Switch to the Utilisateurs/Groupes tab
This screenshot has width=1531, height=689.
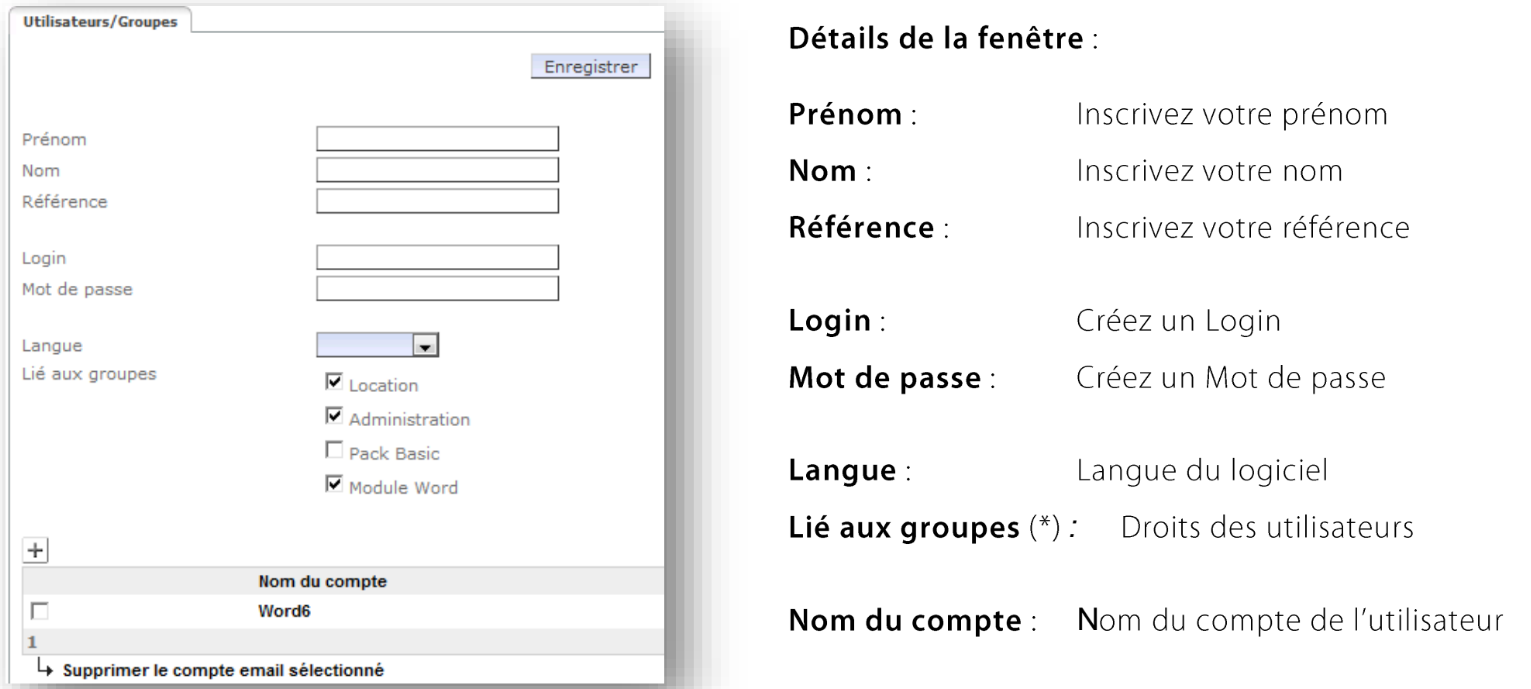[98, 22]
